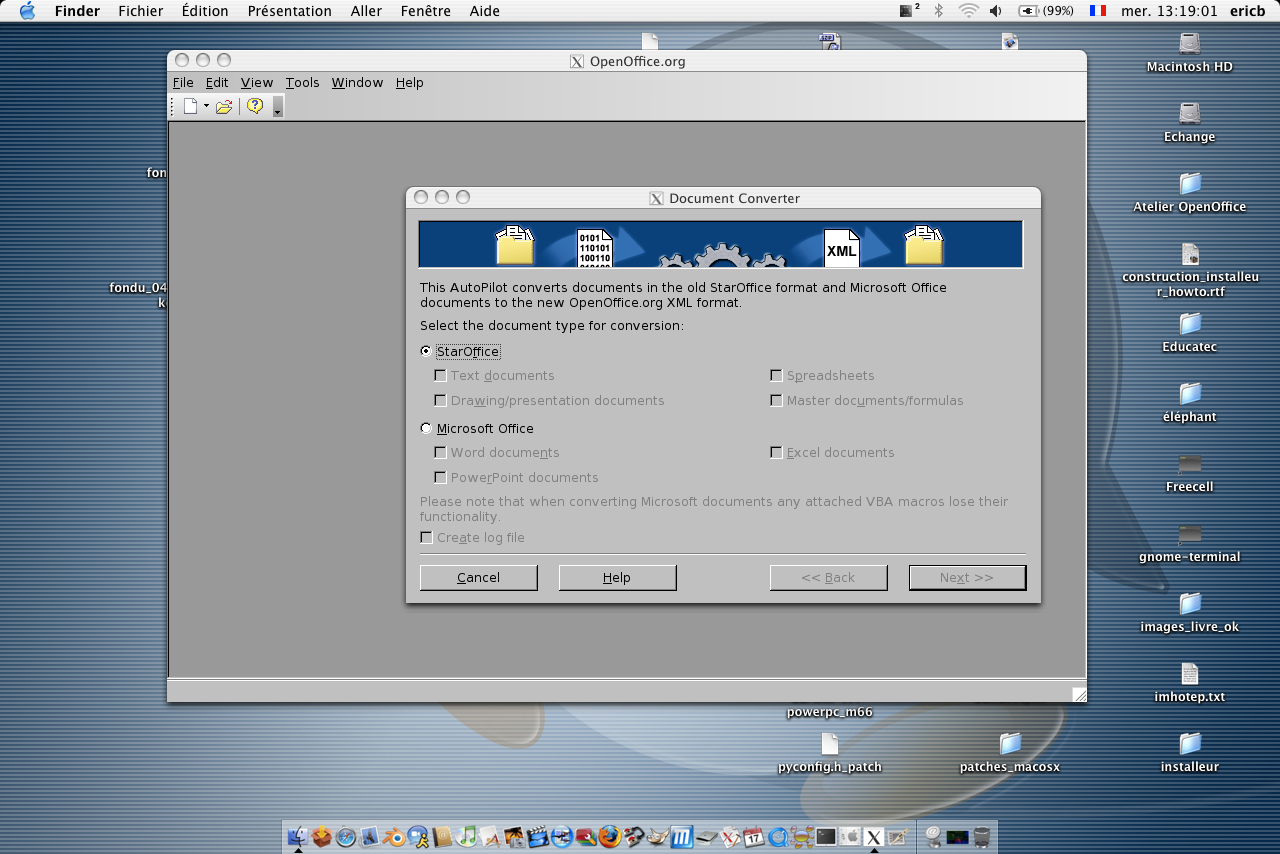Select the Atelier OpenOffice folder icon
Image resolution: width=1280 pixels, height=854 pixels.
1189,184
